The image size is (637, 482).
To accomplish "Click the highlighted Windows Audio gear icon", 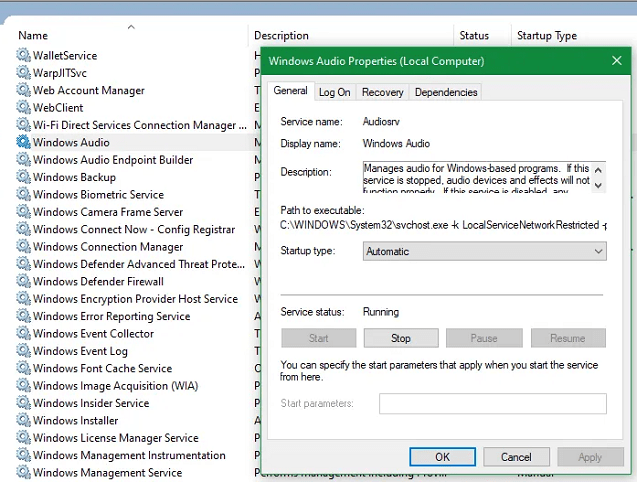I will point(23,142).
